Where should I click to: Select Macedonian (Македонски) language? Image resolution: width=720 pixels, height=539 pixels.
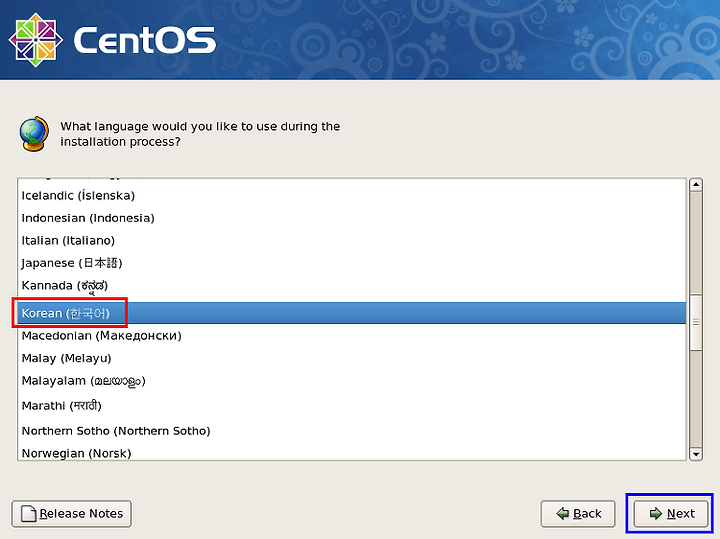[x=351, y=336]
